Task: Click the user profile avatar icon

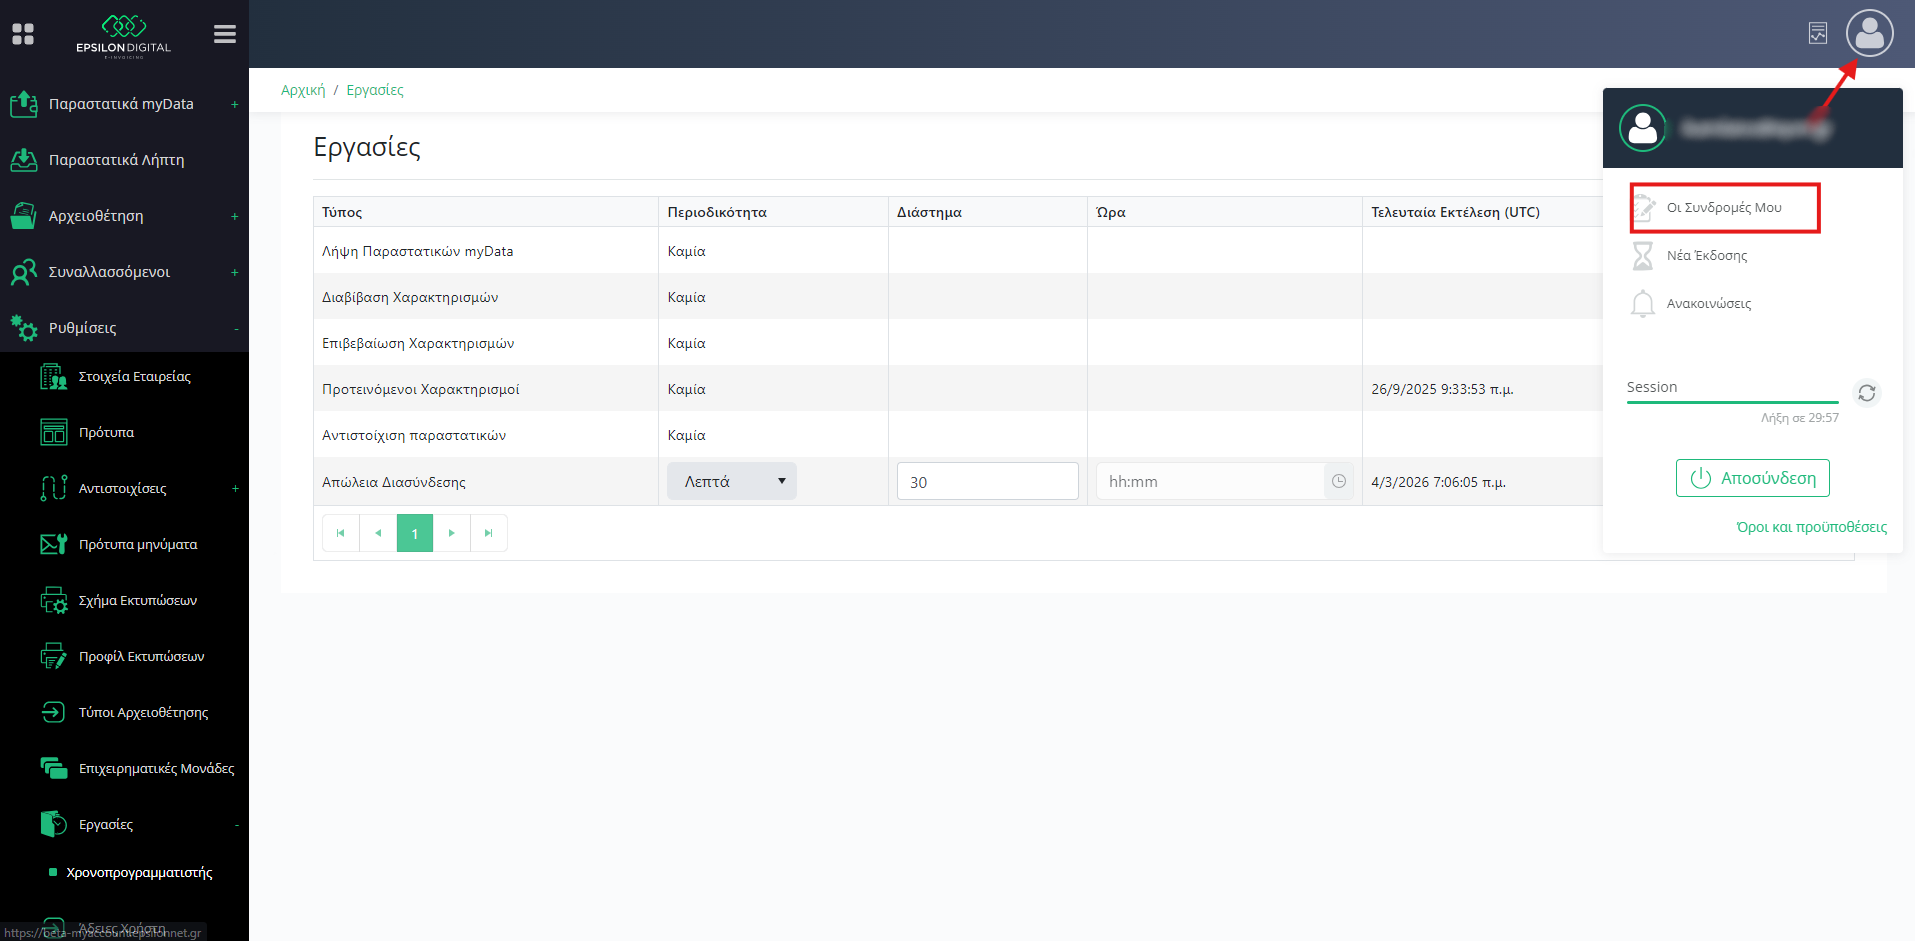Action: click(1869, 33)
